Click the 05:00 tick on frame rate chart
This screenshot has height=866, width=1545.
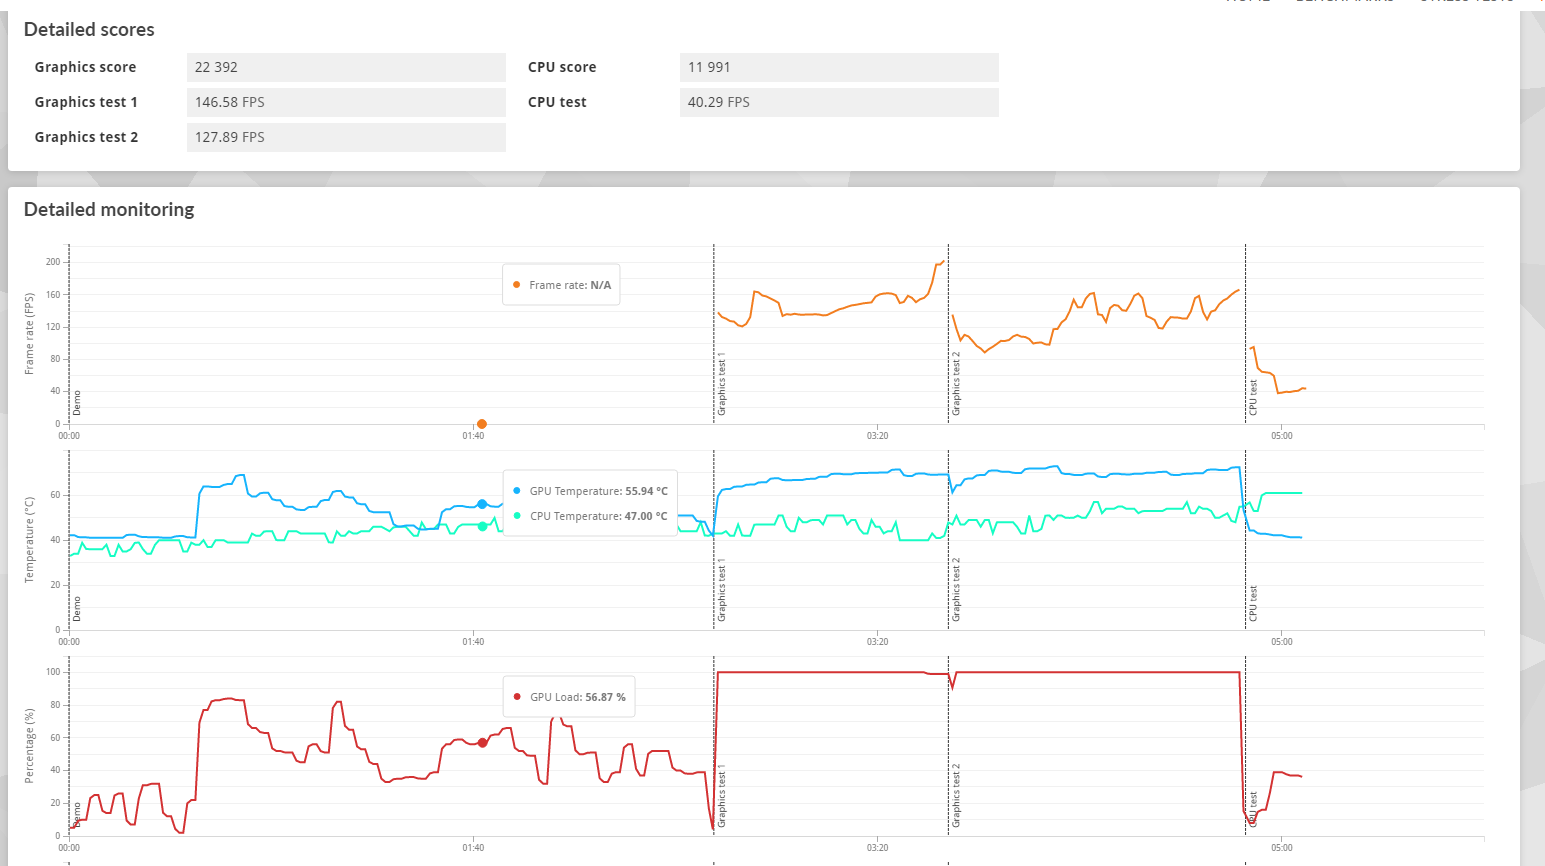1282,435
